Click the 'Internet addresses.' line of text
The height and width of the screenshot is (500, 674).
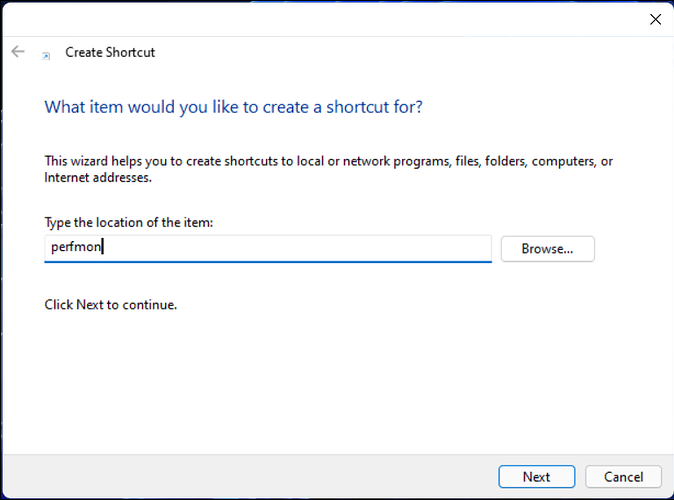98,177
